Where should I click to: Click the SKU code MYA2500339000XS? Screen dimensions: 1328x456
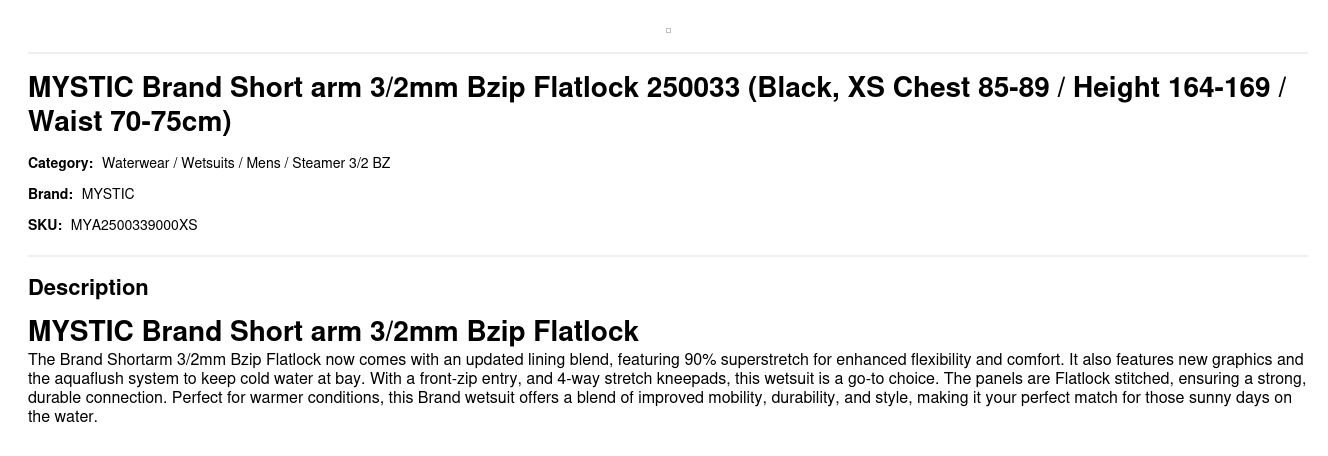pos(134,225)
